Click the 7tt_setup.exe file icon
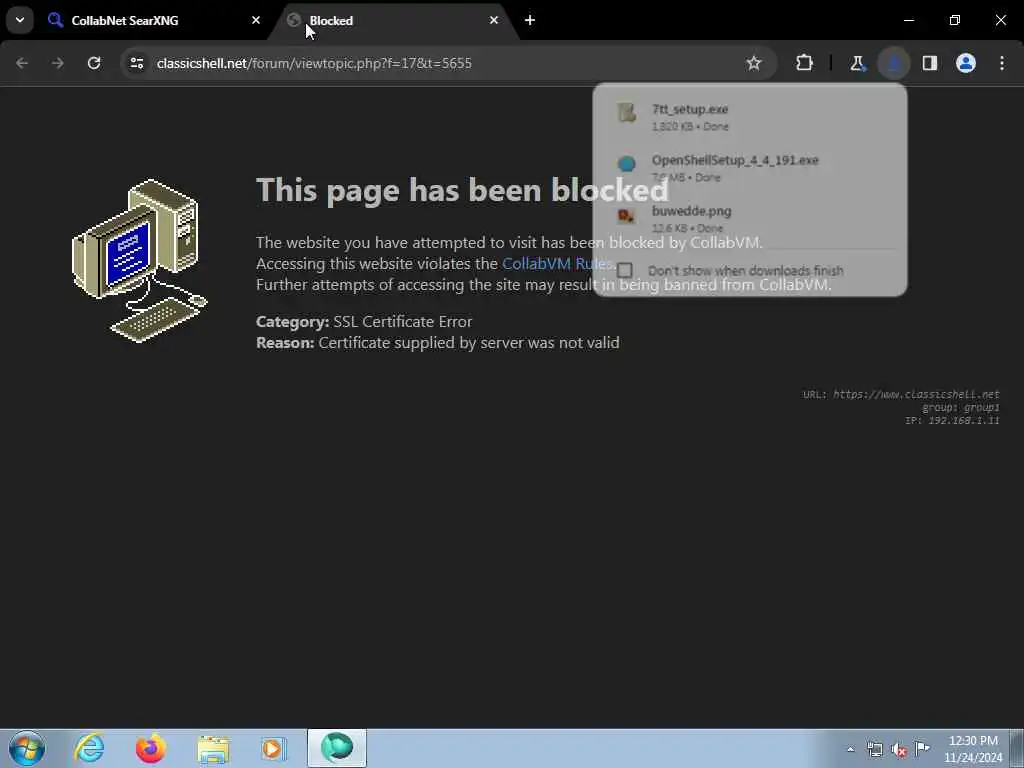 (627, 112)
